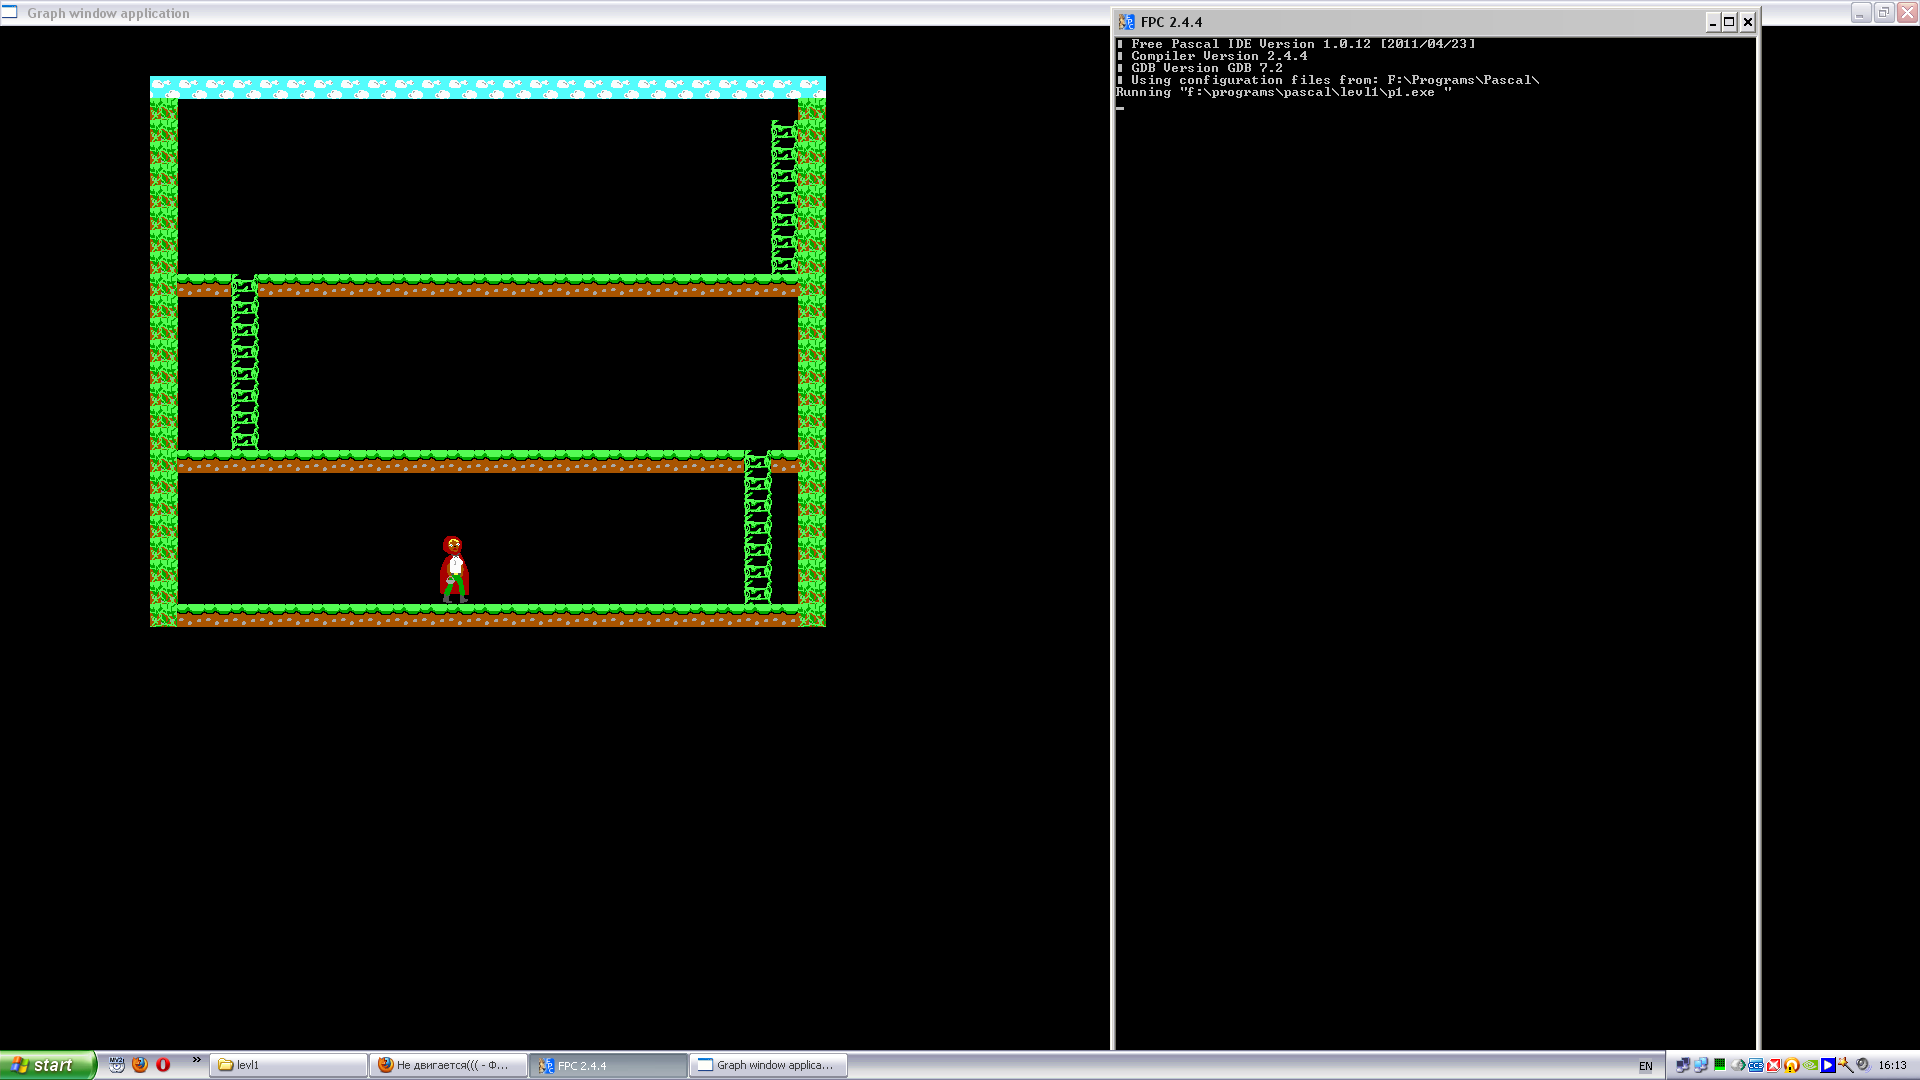This screenshot has width=1920, height=1080.
Task: Click the NVIDIA tray icon
Action: click(1810, 1065)
